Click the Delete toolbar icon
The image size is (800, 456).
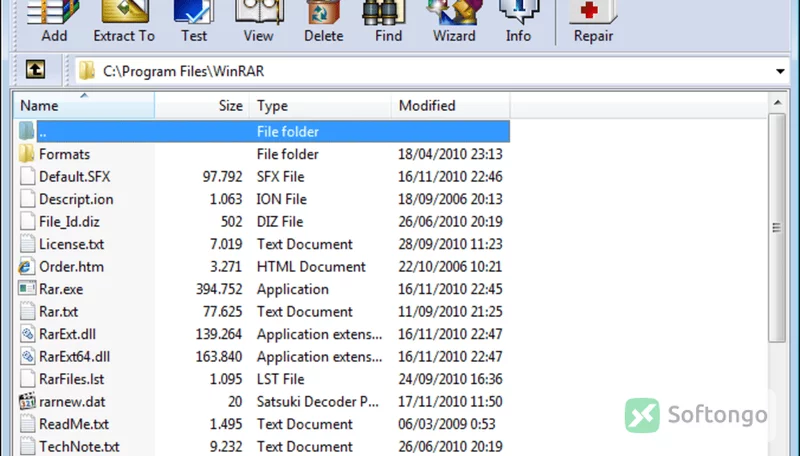[x=323, y=20]
